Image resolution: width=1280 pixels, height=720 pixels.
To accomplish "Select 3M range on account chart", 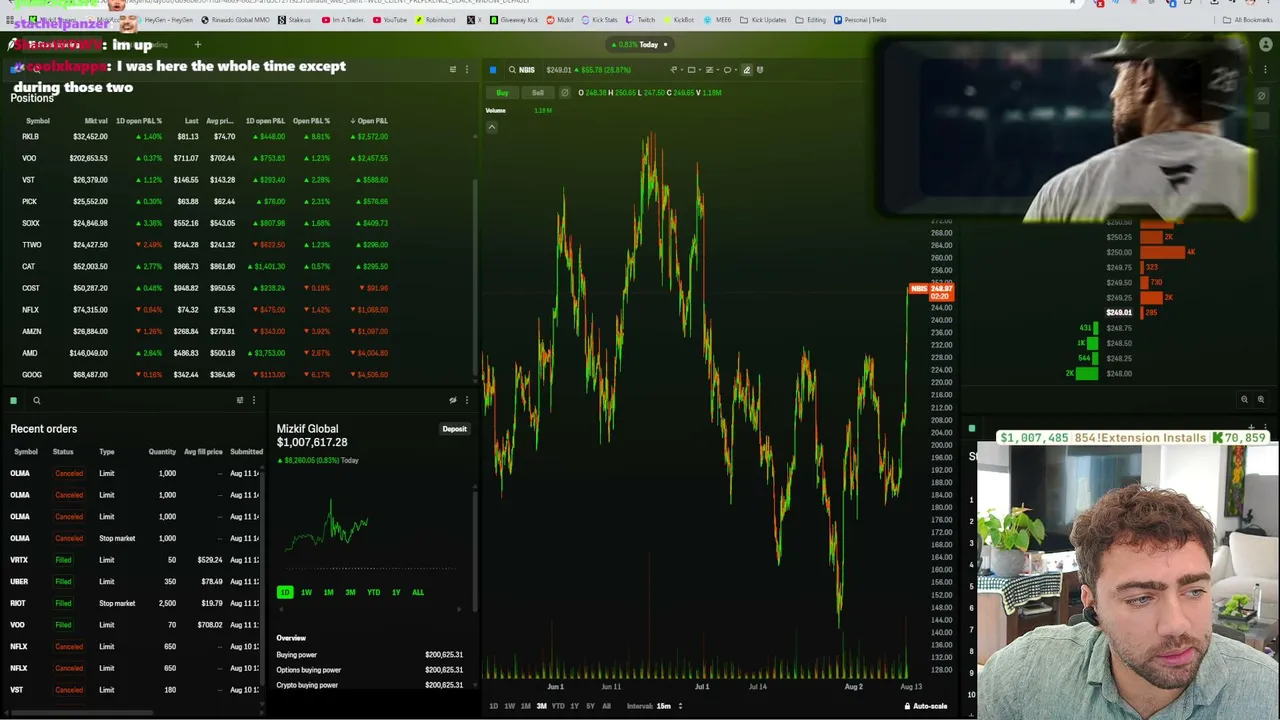I will point(350,592).
